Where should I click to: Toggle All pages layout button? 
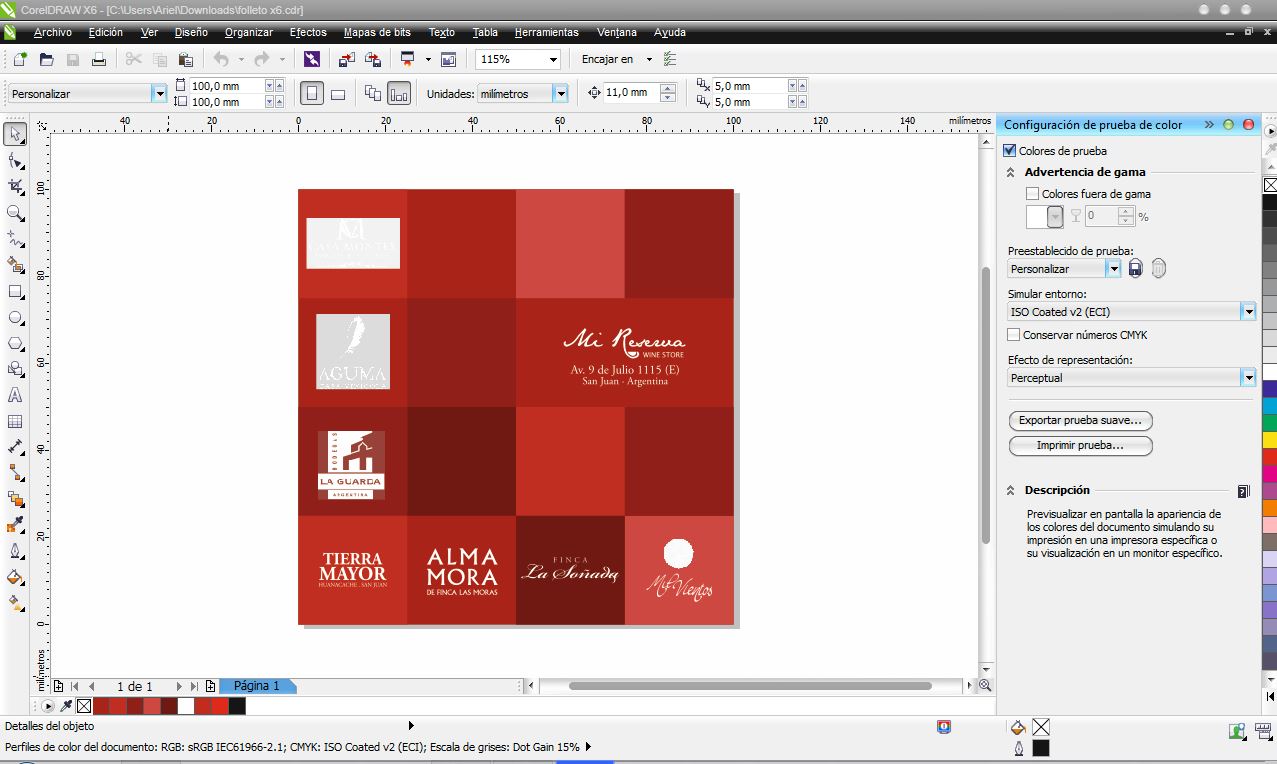pos(373,93)
